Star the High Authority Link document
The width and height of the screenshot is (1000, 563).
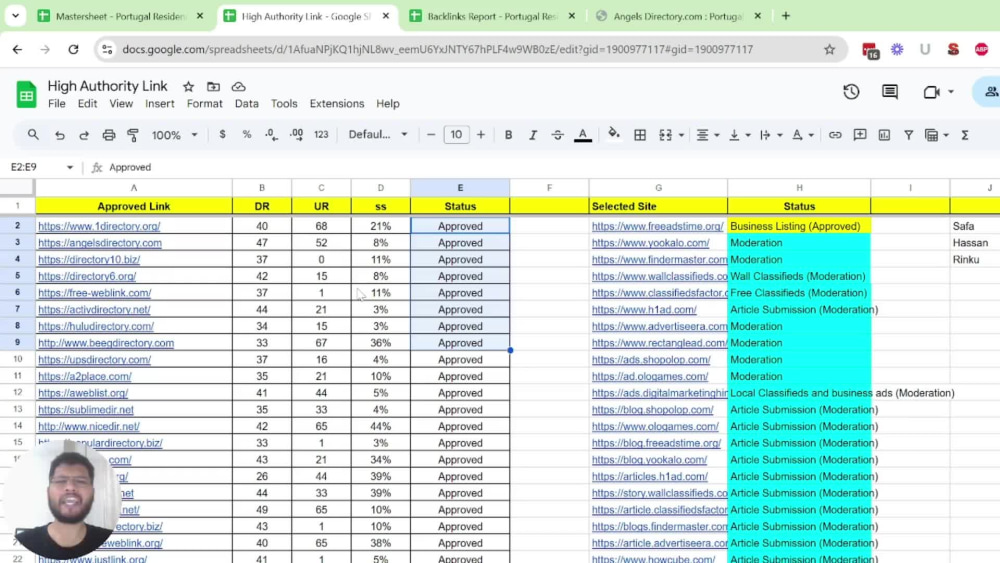(x=188, y=87)
